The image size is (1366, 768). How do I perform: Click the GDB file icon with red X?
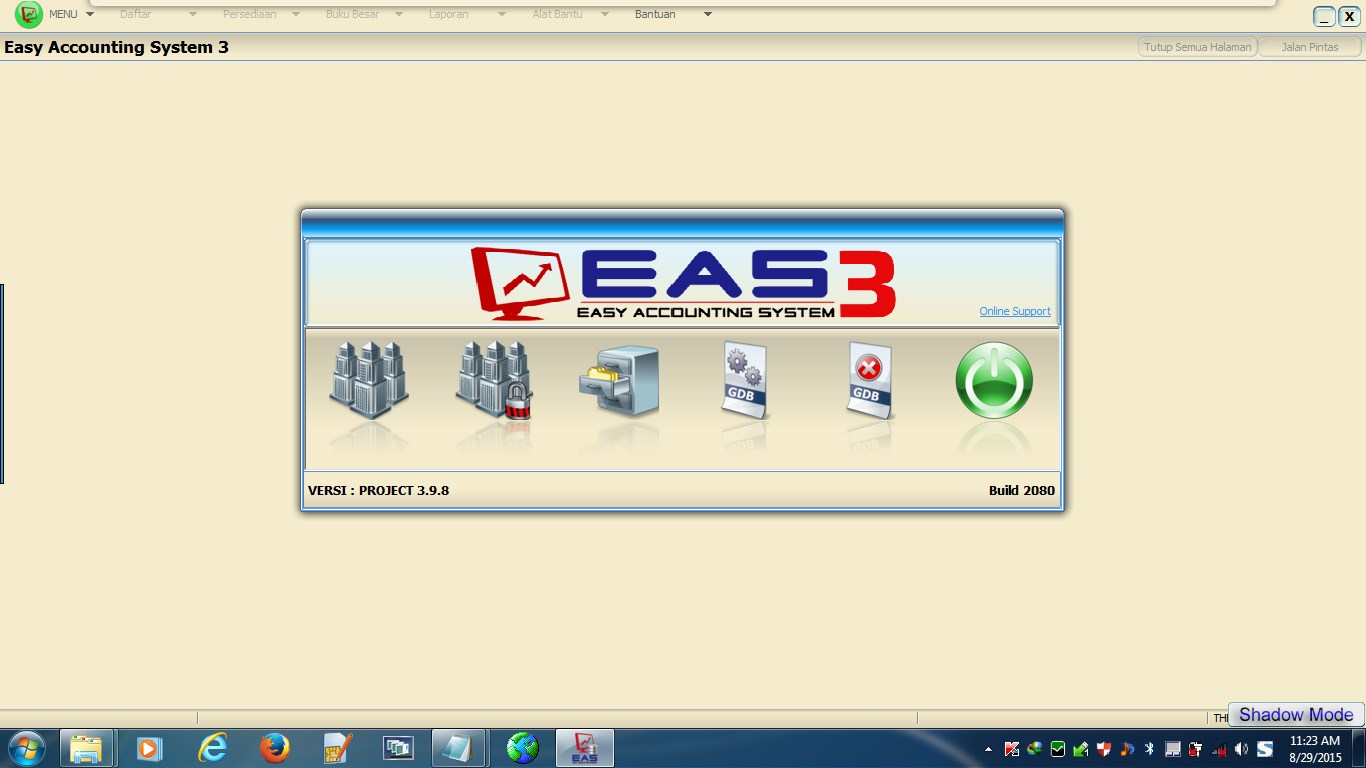(869, 380)
